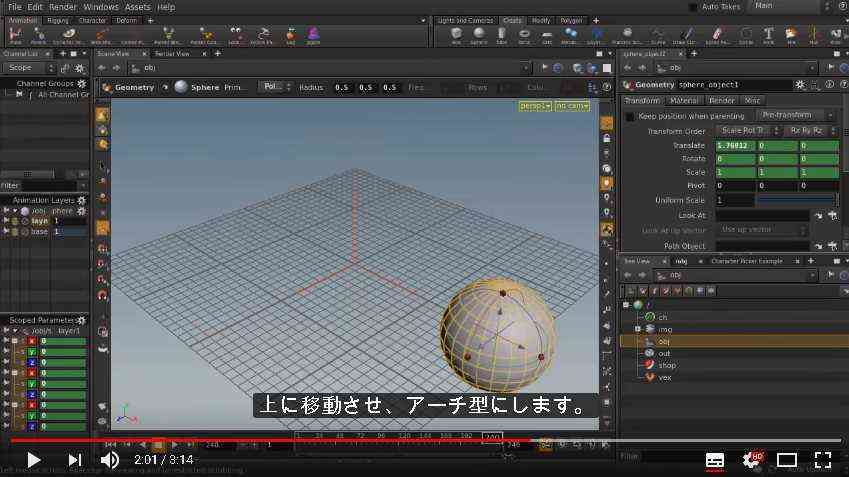
Task: Click the Look At eyes shelf tool
Action: click(234, 35)
